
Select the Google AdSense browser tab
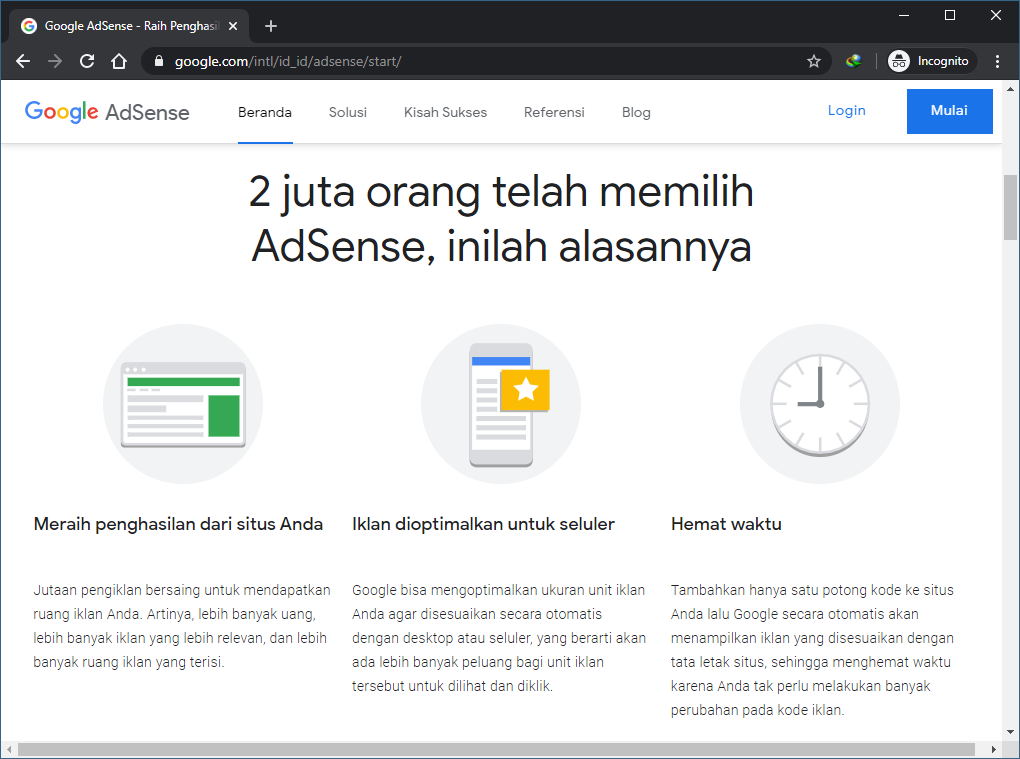point(129,26)
